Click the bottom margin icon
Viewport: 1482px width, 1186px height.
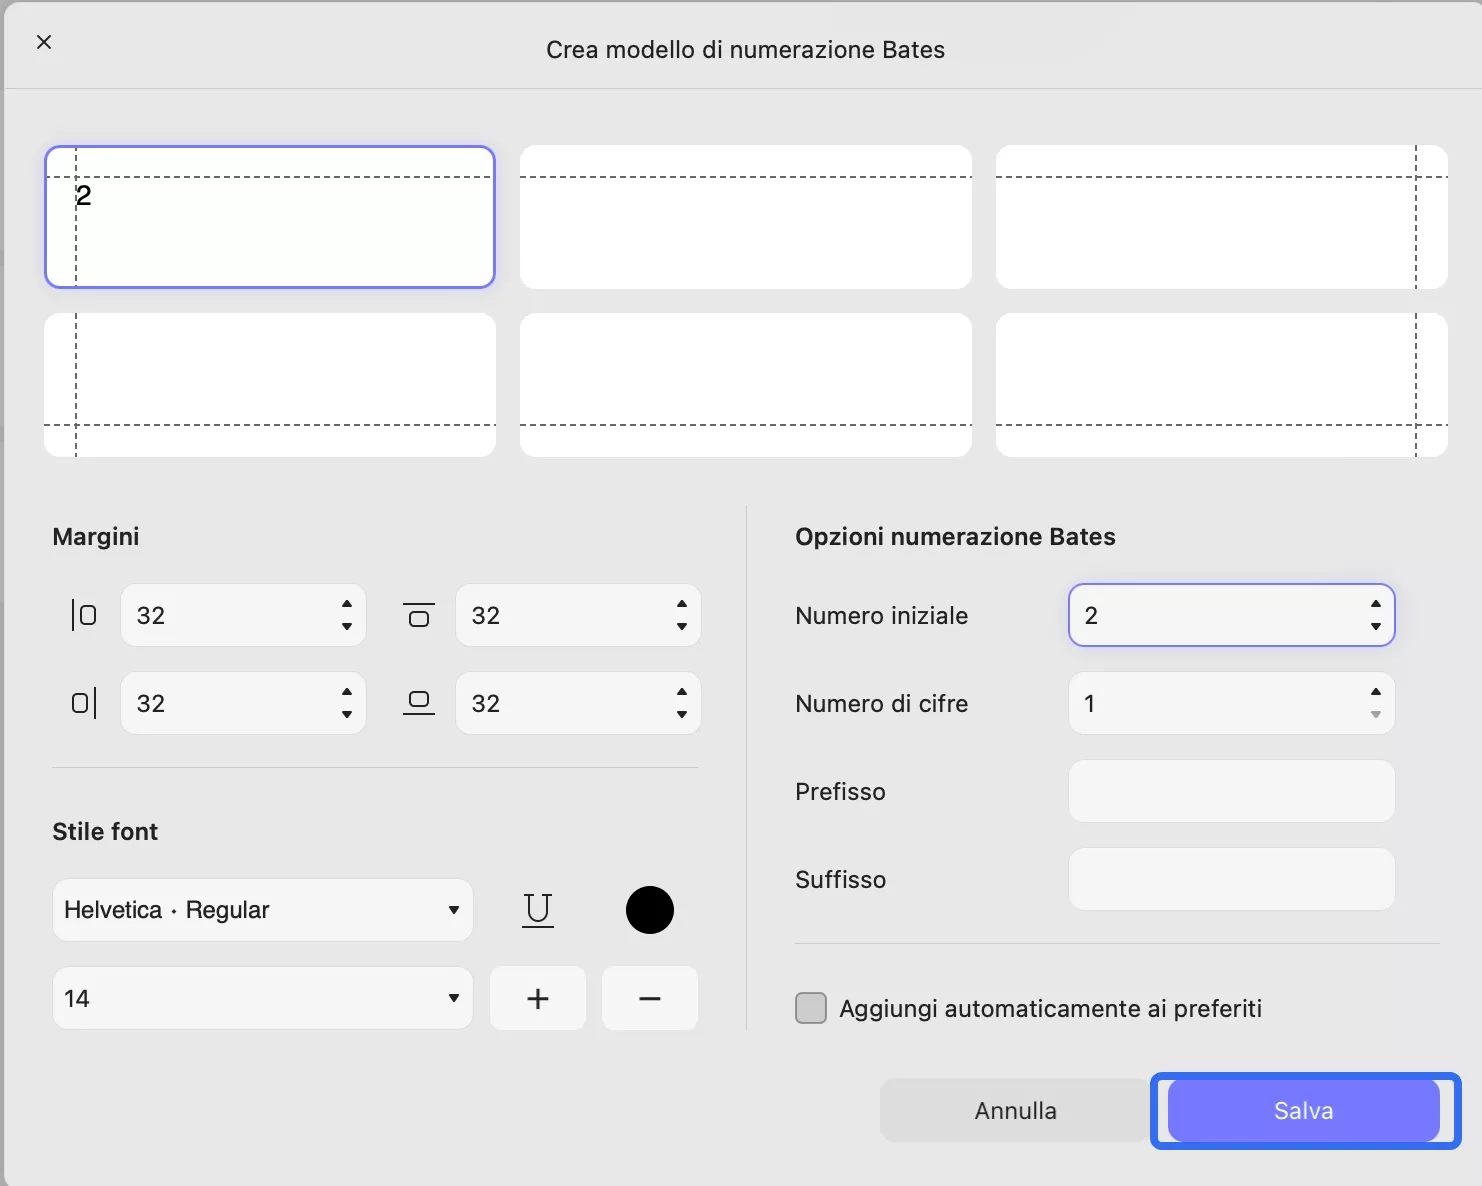[x=419, y=703]
